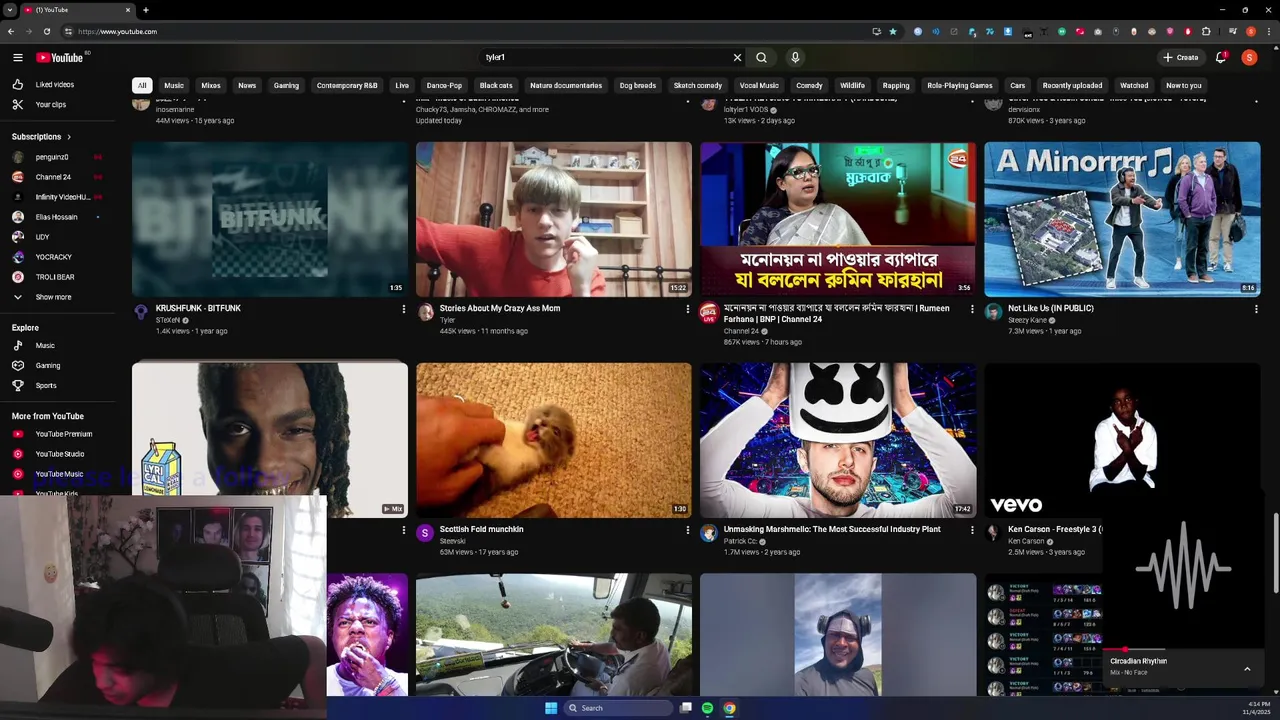Open a new browser tab with the plus icon
The width and height of the screenshot is (1280, 720).
pyautogui.click(x=146, y=10)
